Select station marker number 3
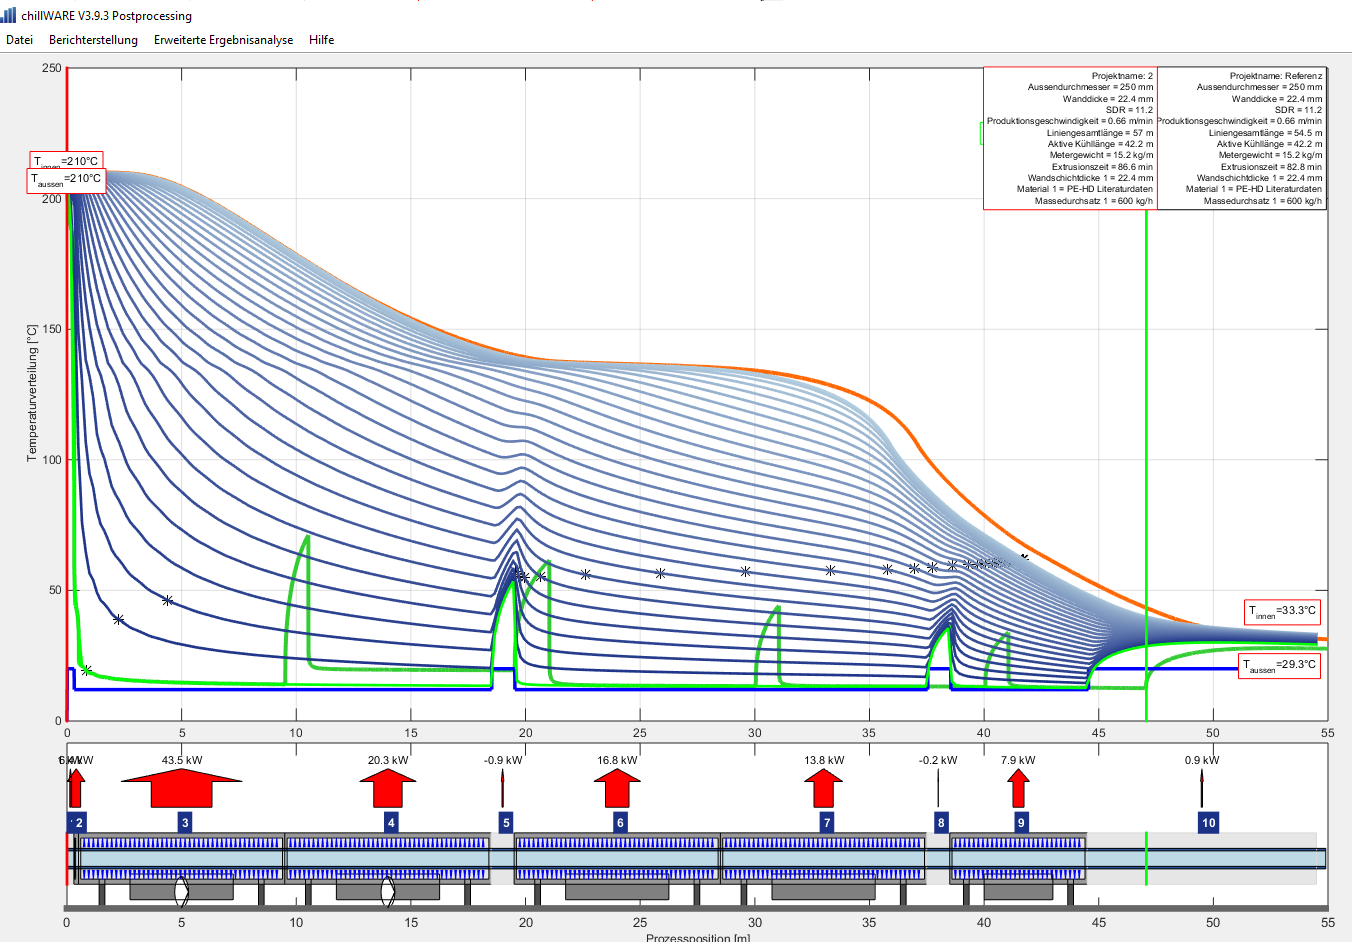This screenshot has width=1352, height=942. (185, 823)
